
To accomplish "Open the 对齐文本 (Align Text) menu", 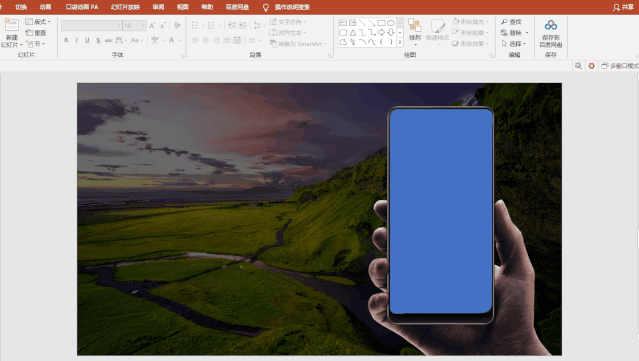I will (288, 33).
